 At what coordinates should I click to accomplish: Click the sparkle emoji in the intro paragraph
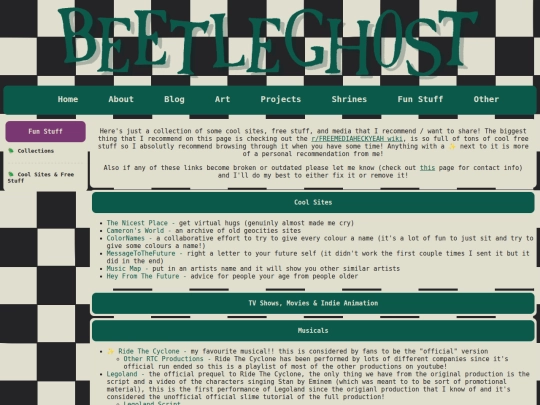tap(452, 146)
